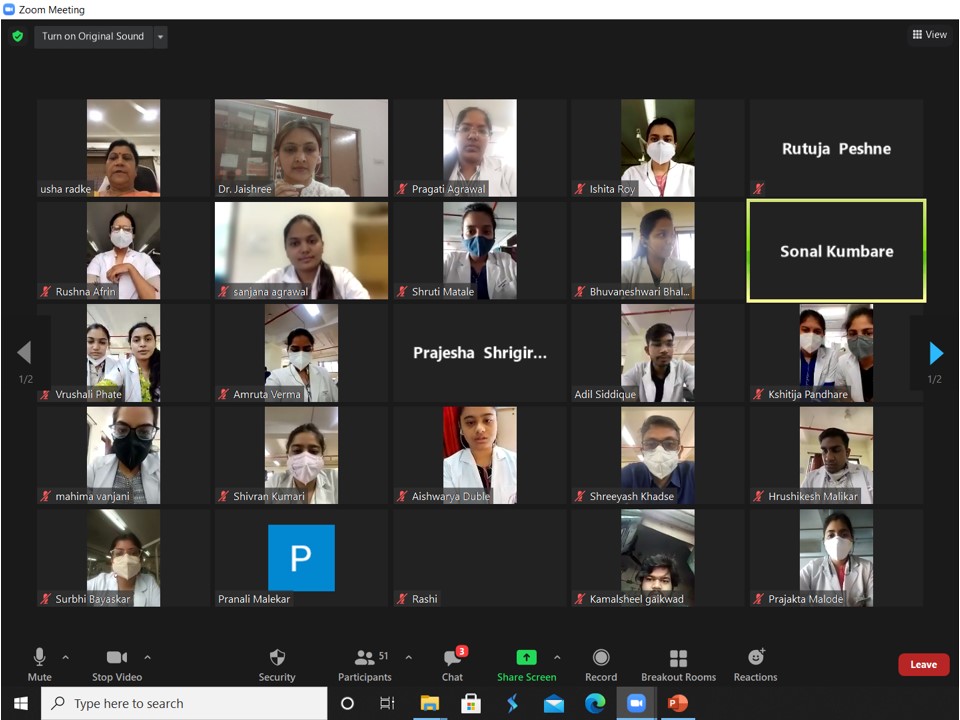Select Dr. Jaishree's video tile

pyautogui.click(x=301, y=147)
